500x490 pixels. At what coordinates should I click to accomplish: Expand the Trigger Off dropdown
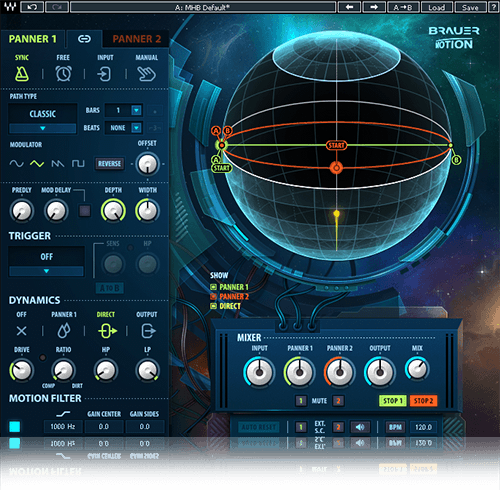[46, 271]
